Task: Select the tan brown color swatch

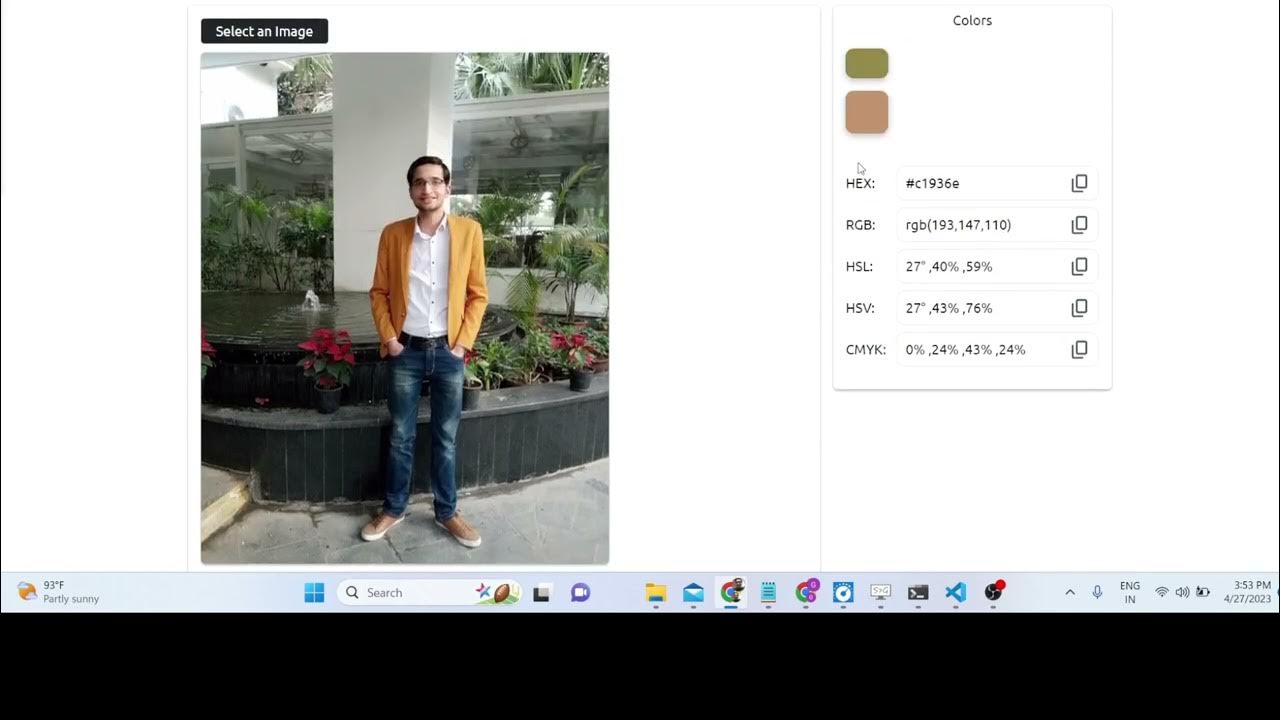Action: [867, 112]
